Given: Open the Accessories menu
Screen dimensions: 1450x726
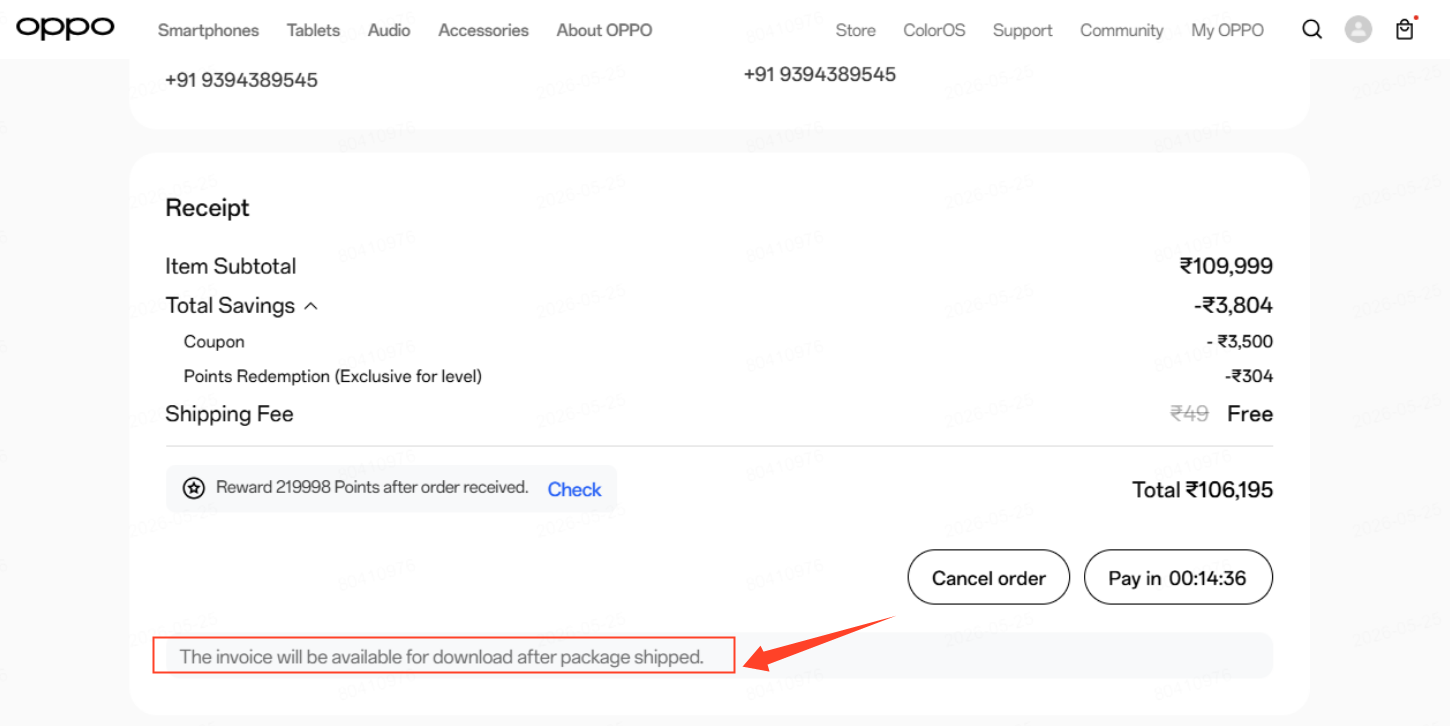Looking at the screenshot, I should [483, 30].
